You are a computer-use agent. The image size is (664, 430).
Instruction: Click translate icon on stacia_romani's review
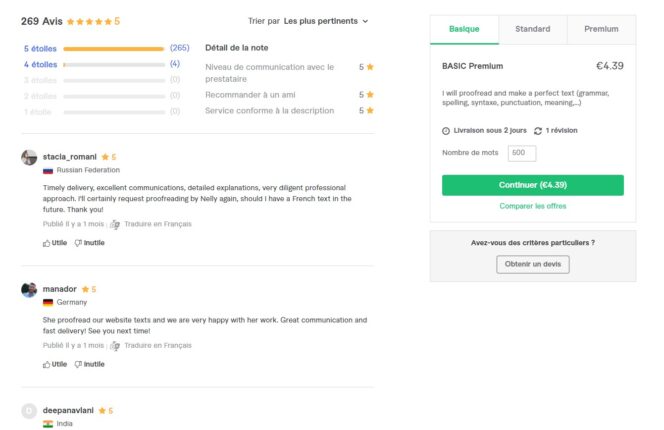115,224
